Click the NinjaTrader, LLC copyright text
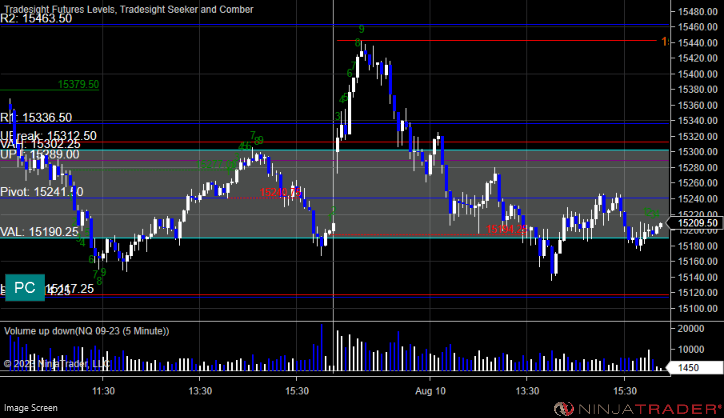 pos(56,364)
